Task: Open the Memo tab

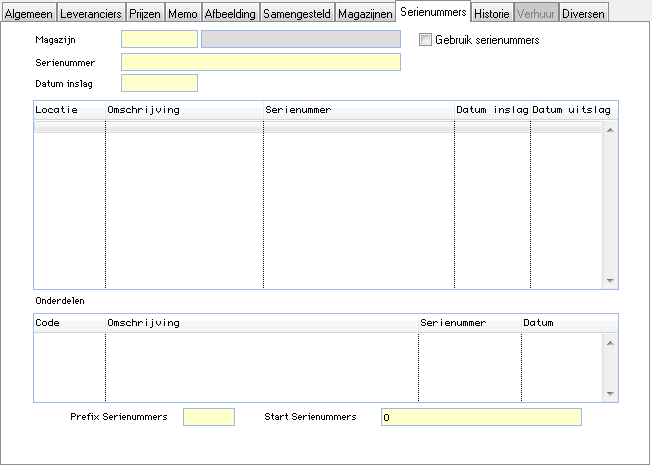Action: (x=182, y=14)
